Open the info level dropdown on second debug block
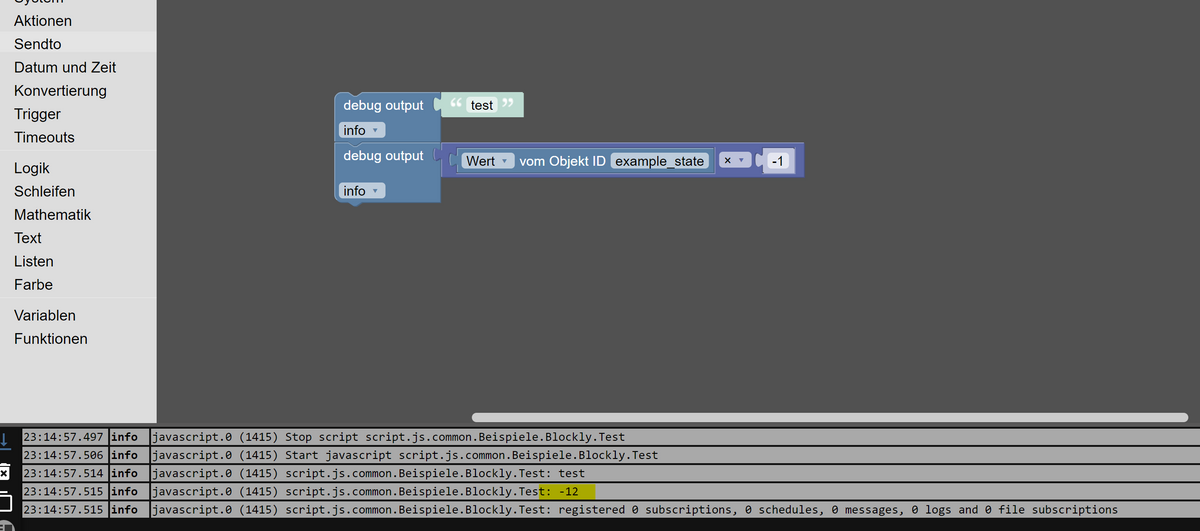 tap(362, 190)
